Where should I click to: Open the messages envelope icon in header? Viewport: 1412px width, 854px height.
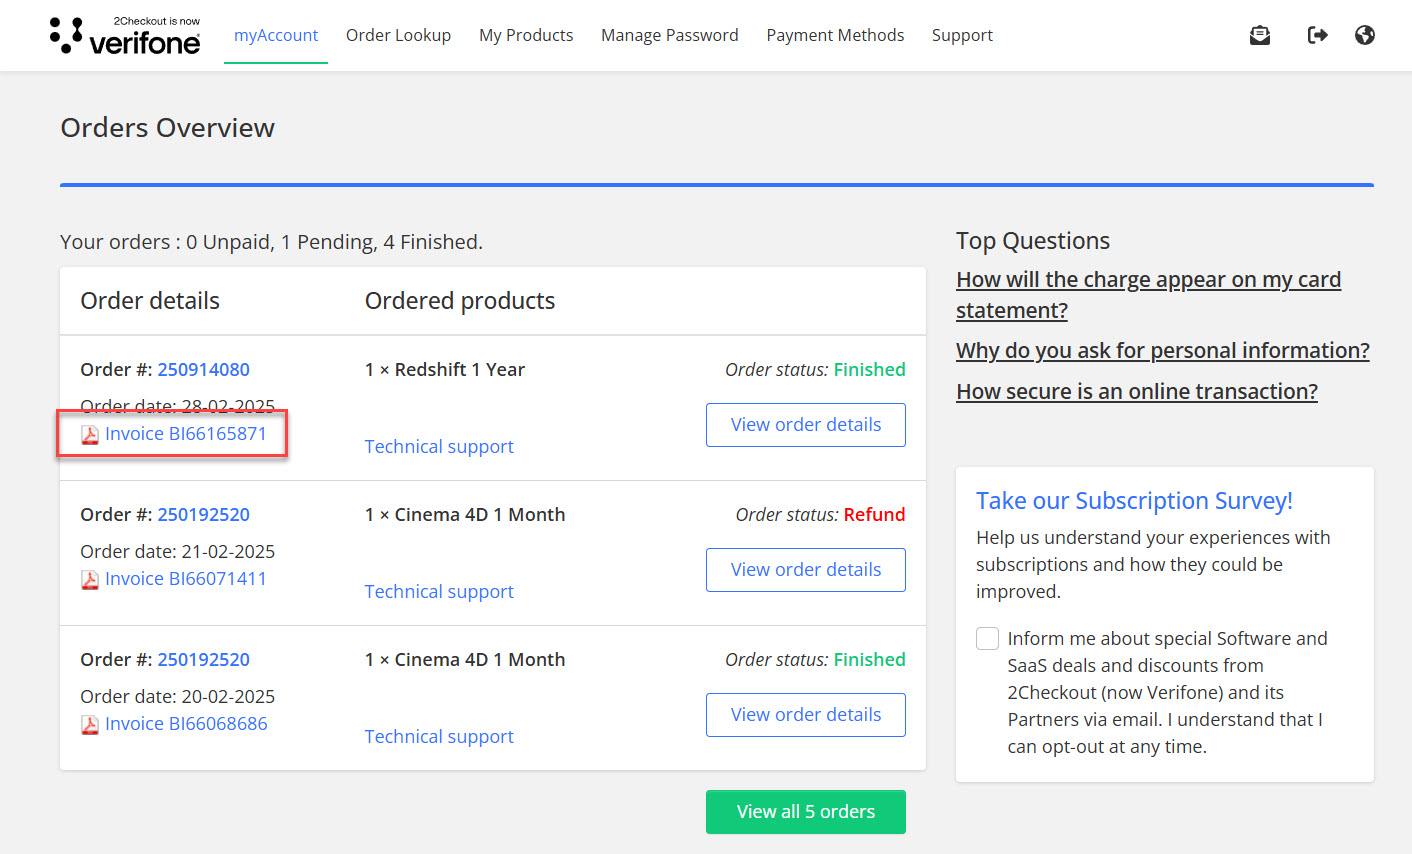pyautogui.click(x=1260, y=36)
